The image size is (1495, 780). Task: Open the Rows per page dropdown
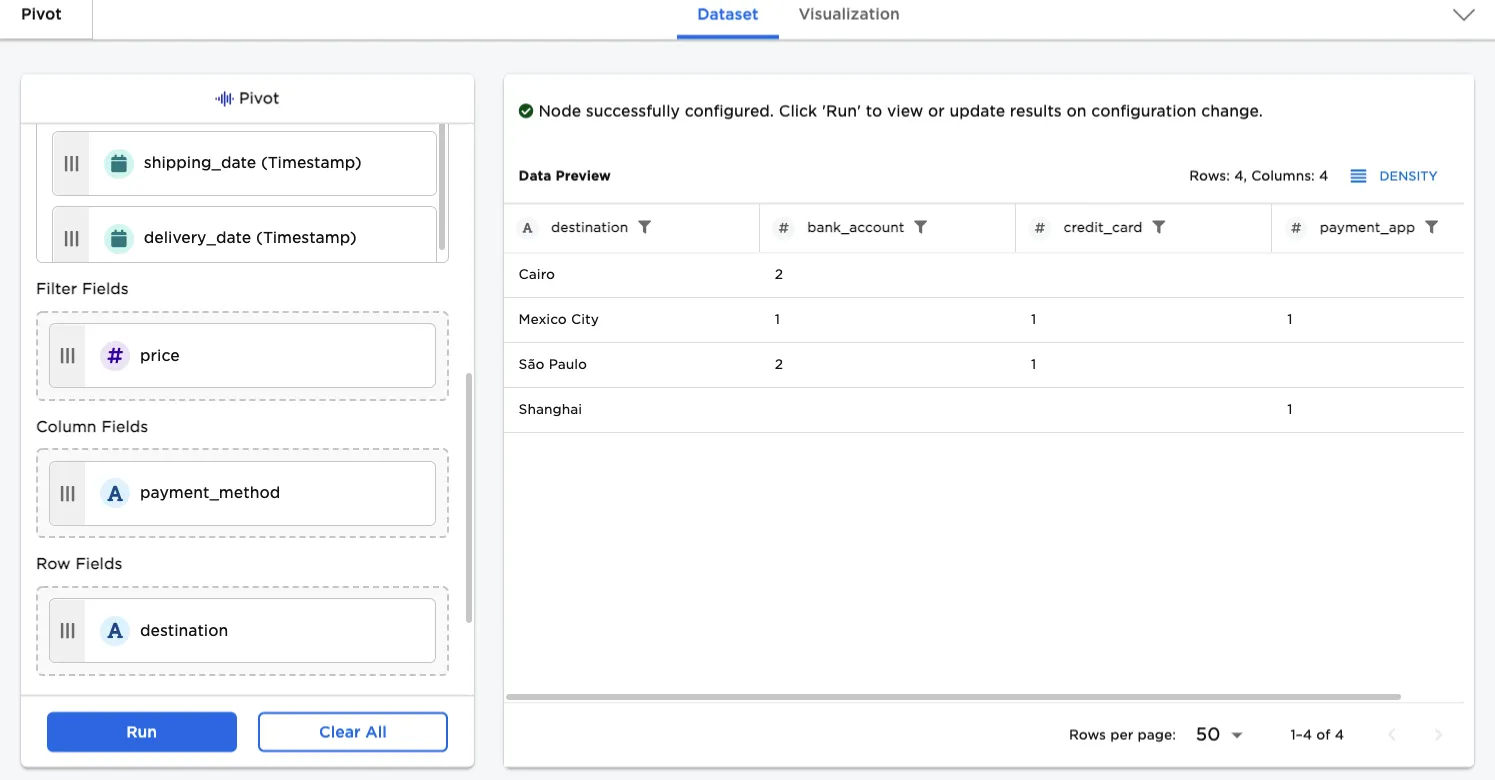coord(1217,734)
